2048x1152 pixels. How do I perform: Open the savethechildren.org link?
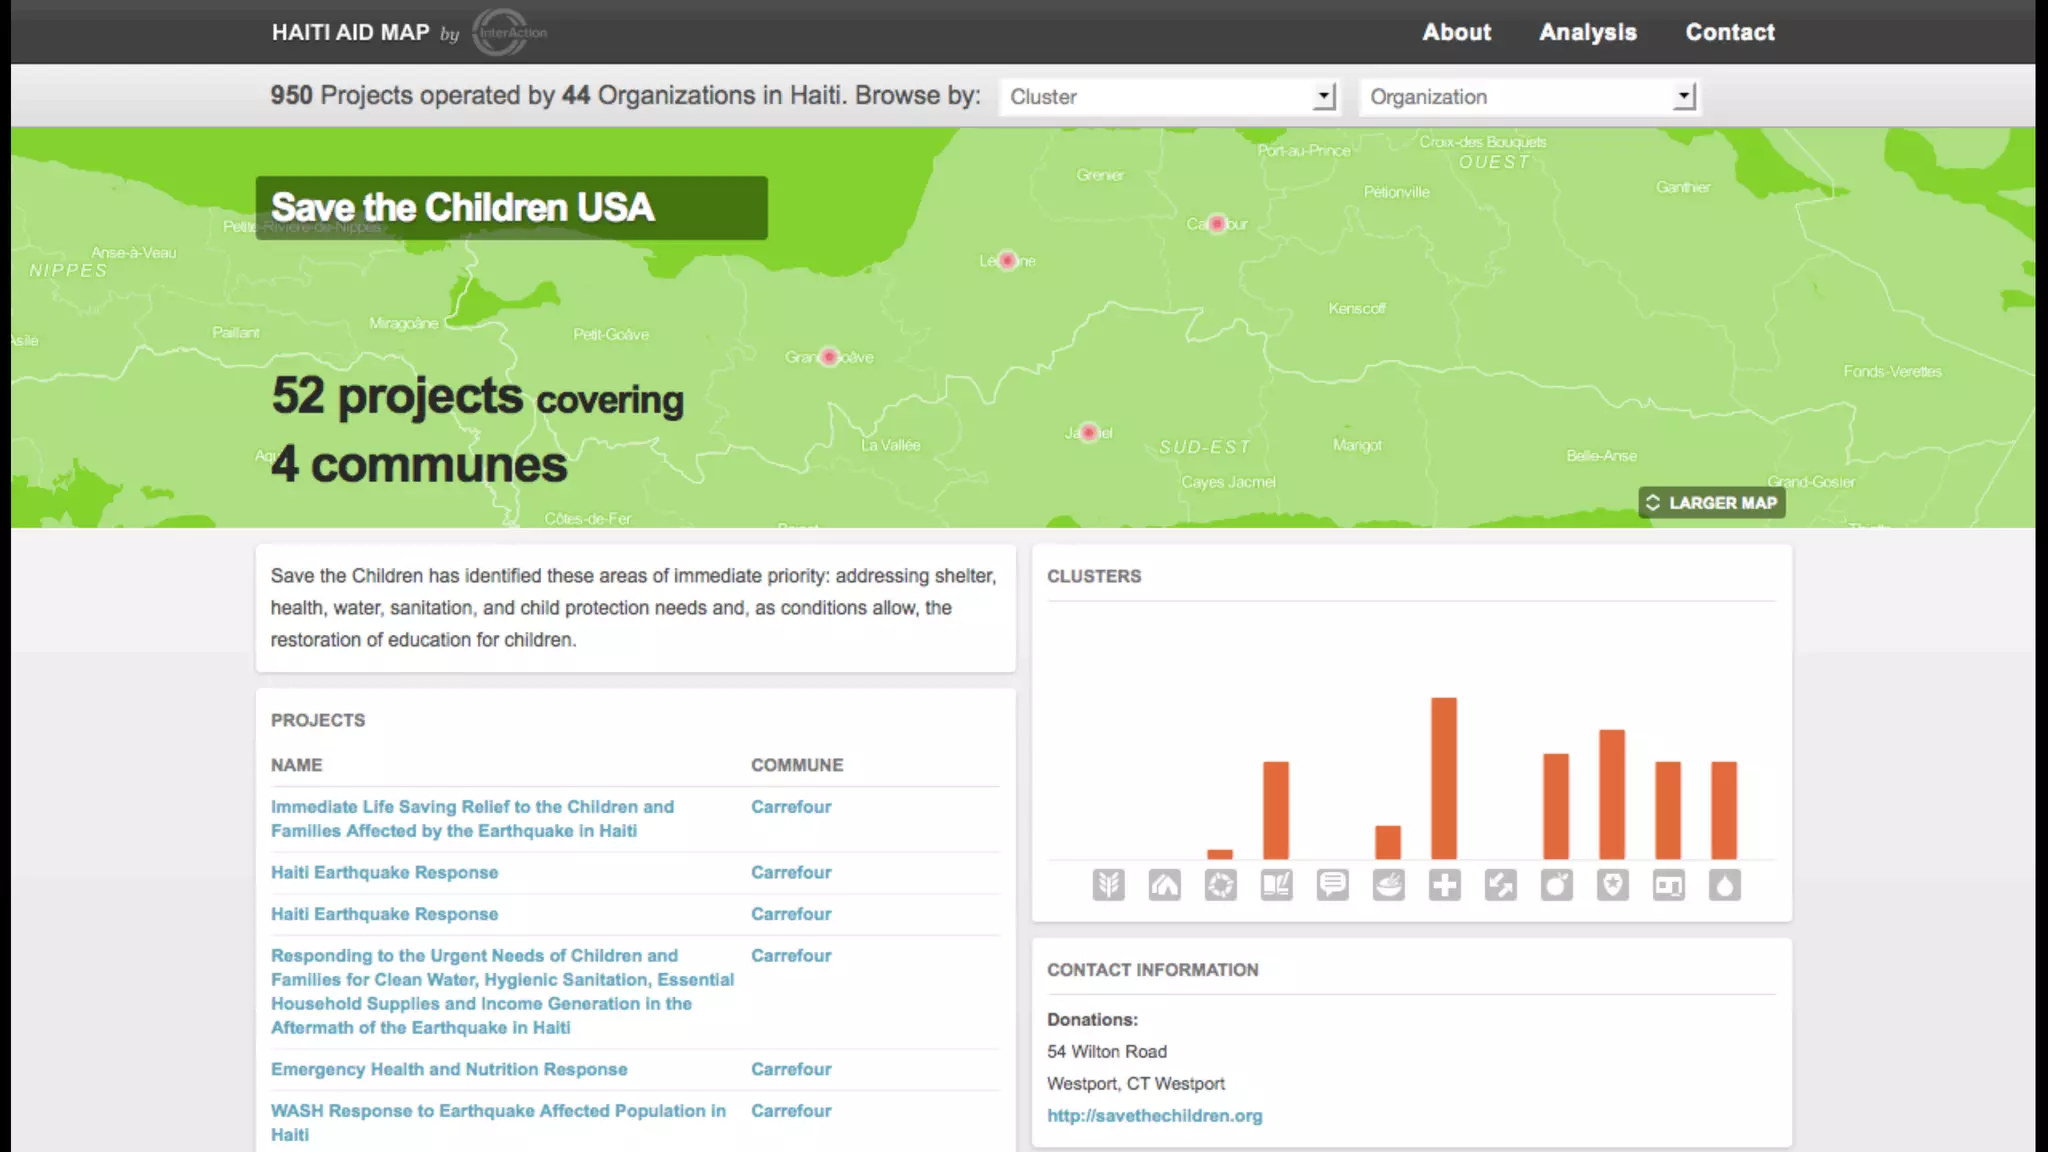coord(1154,1116)
